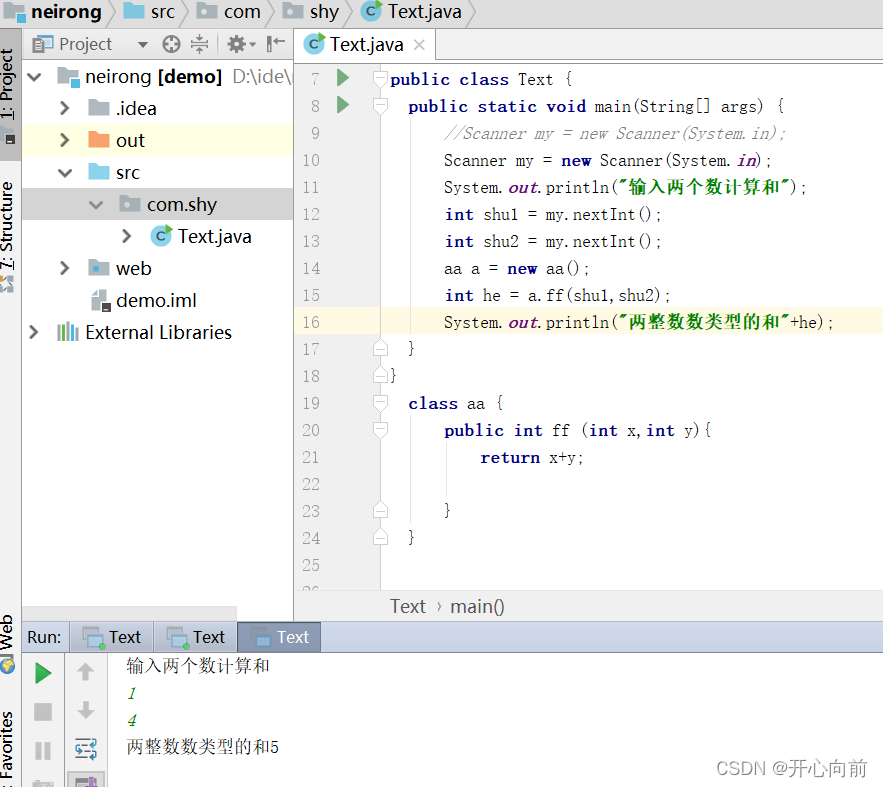883x787 pixels.
Task: Click fold end marker on line 23
Action: click(x=381, y=510)
